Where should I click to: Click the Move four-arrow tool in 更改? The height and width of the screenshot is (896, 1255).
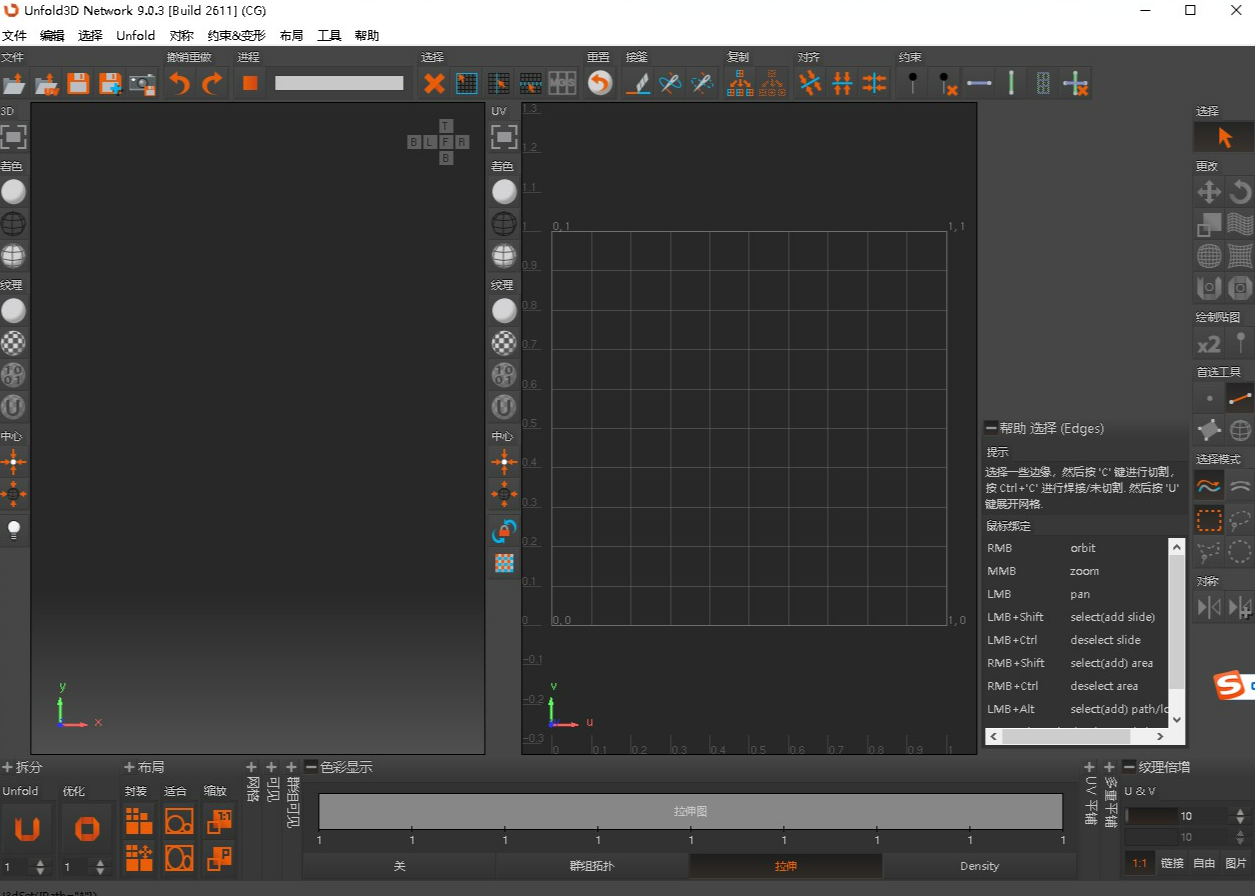click(1209, 191)
